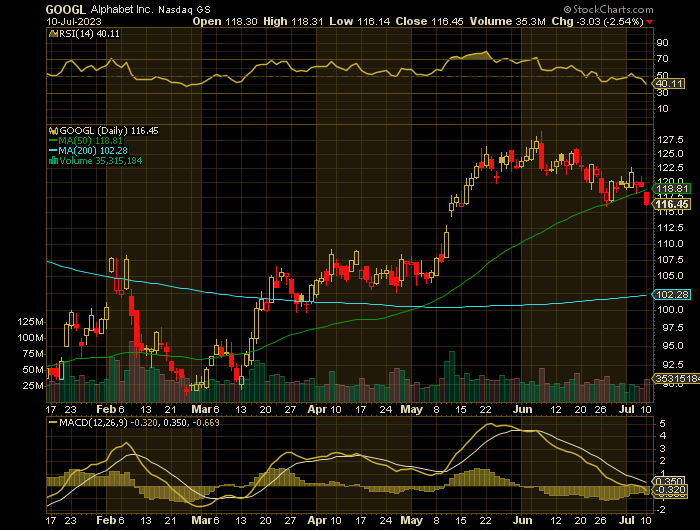The height and width of the screenshot is (530, 700).
Task: Click 'Jun' on the price chart date axis
Action: click(x=523, y=409)
